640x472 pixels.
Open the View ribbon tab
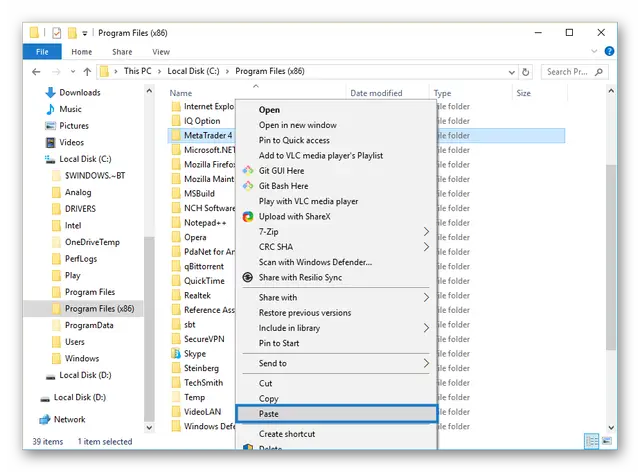(x=161, y=52)
